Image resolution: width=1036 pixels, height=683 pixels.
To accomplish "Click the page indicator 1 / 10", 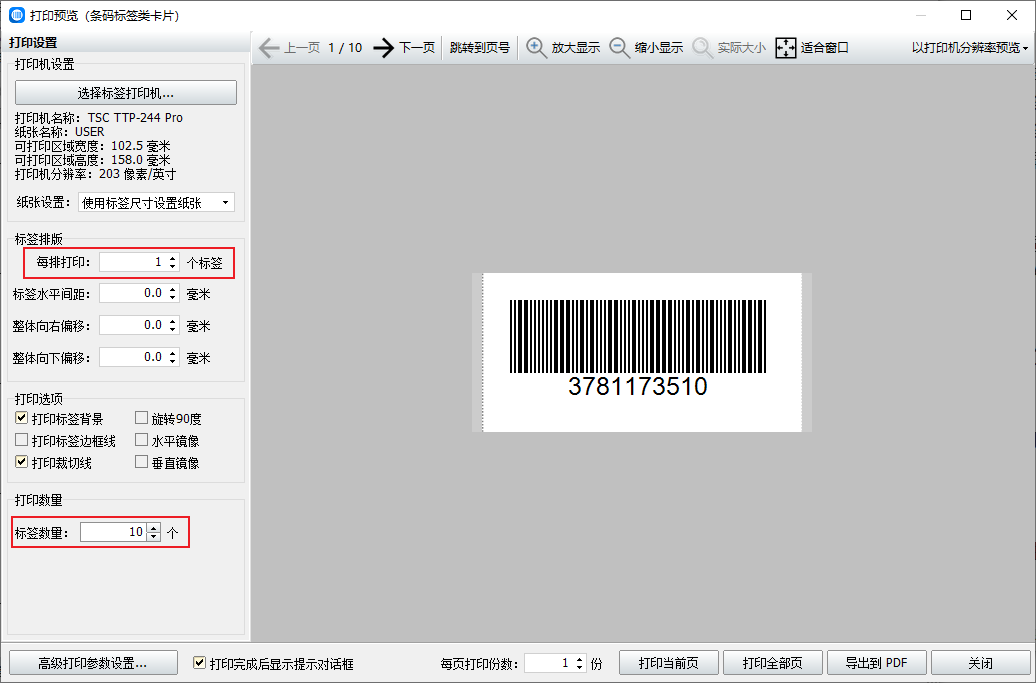I will [x=346, y=48].
